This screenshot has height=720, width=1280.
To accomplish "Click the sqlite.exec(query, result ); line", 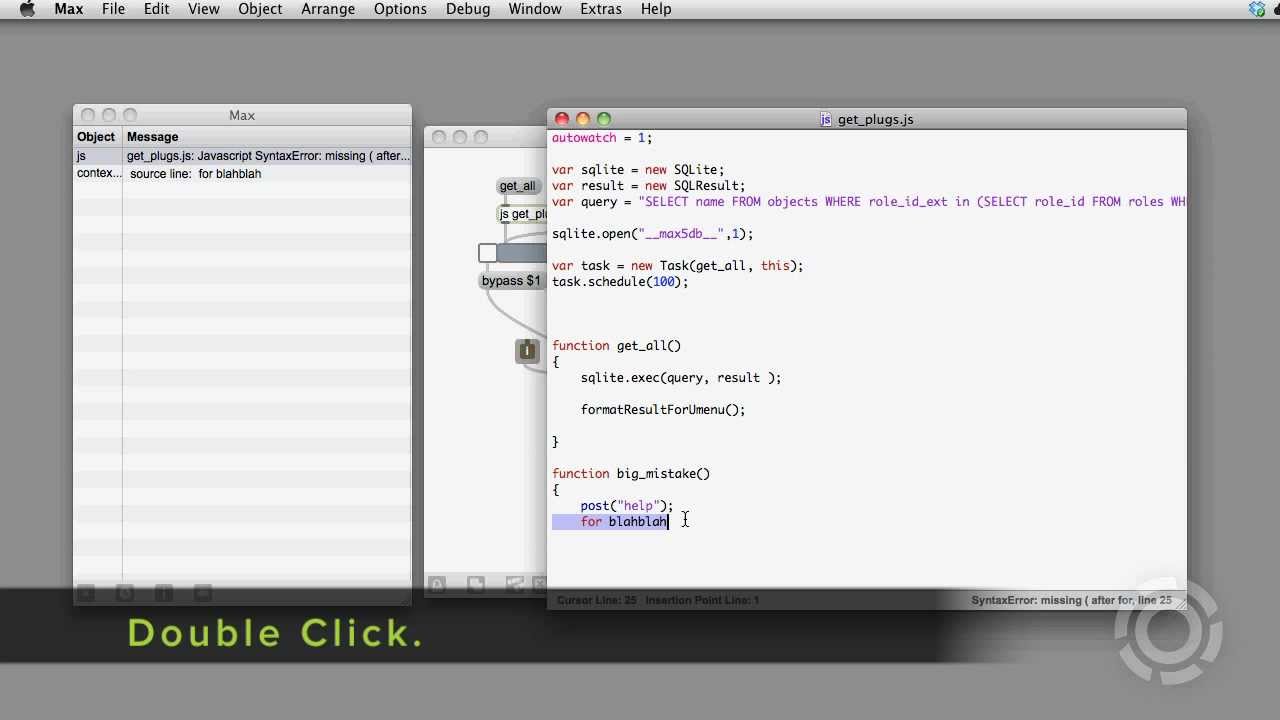I will click(681, 378).
